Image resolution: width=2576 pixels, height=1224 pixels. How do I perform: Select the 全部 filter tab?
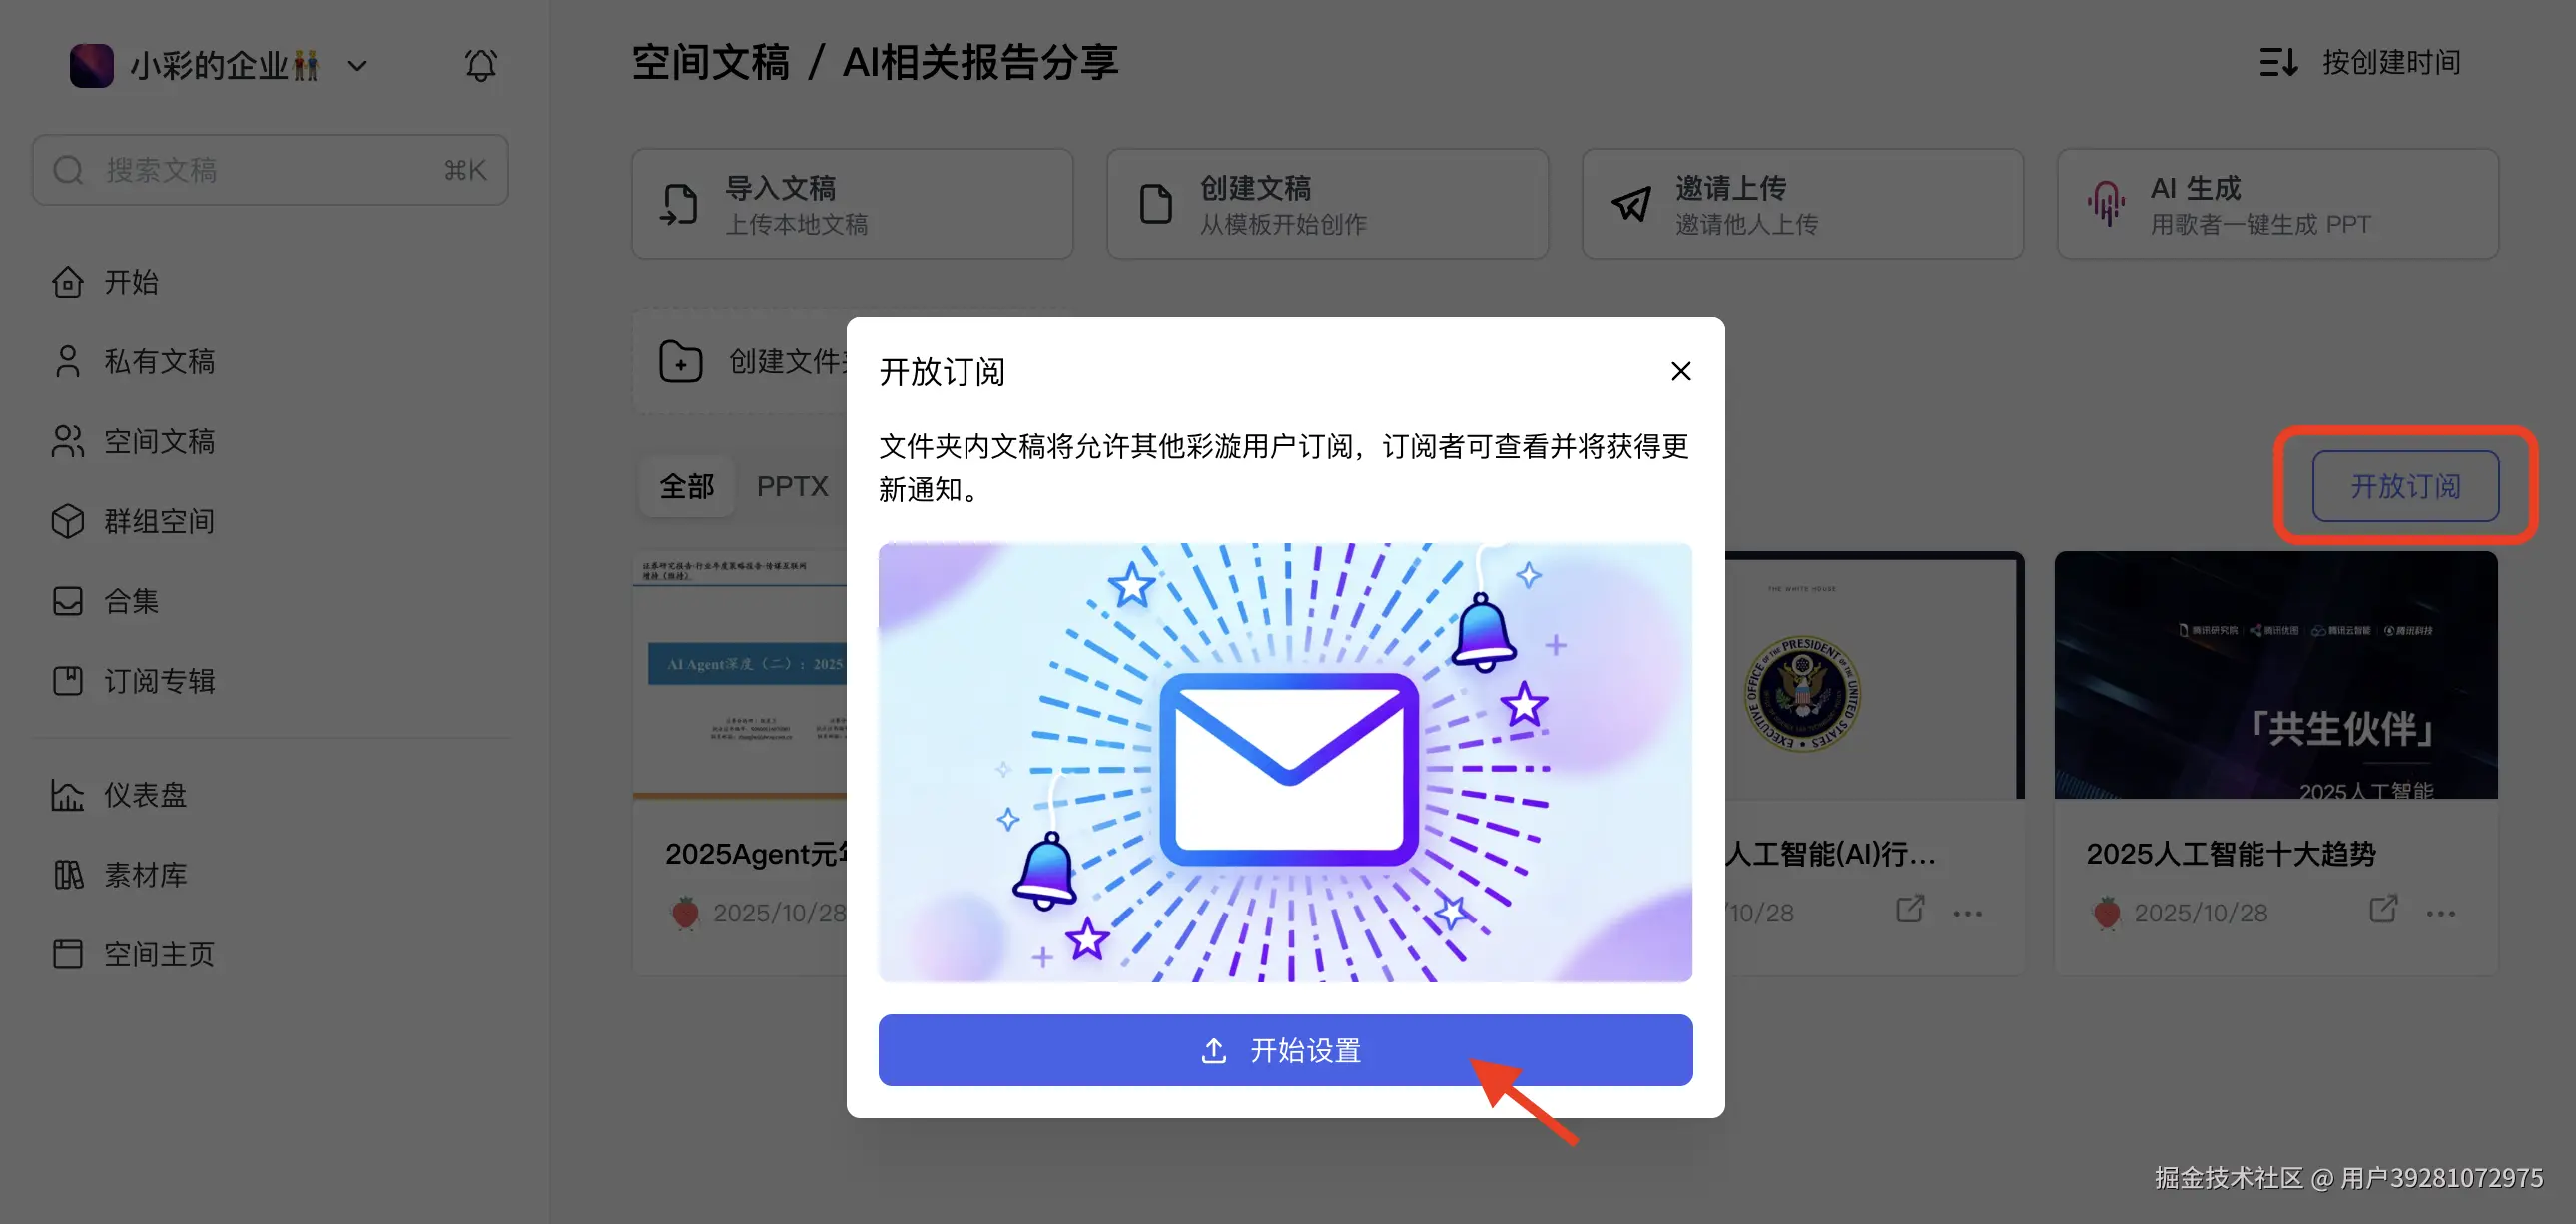coord(686,487)
